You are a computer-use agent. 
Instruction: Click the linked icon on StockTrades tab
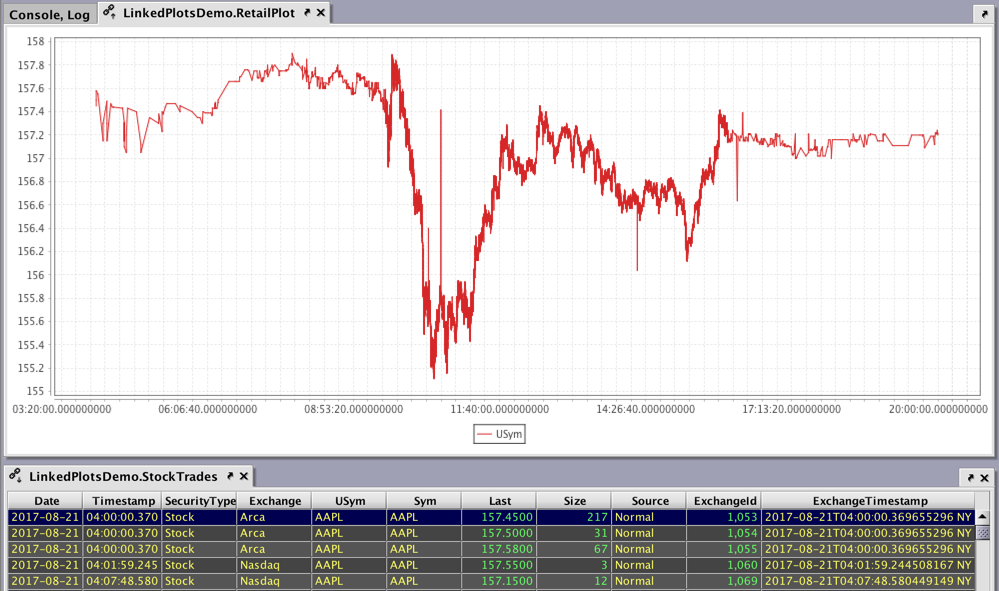coord(16,477)
